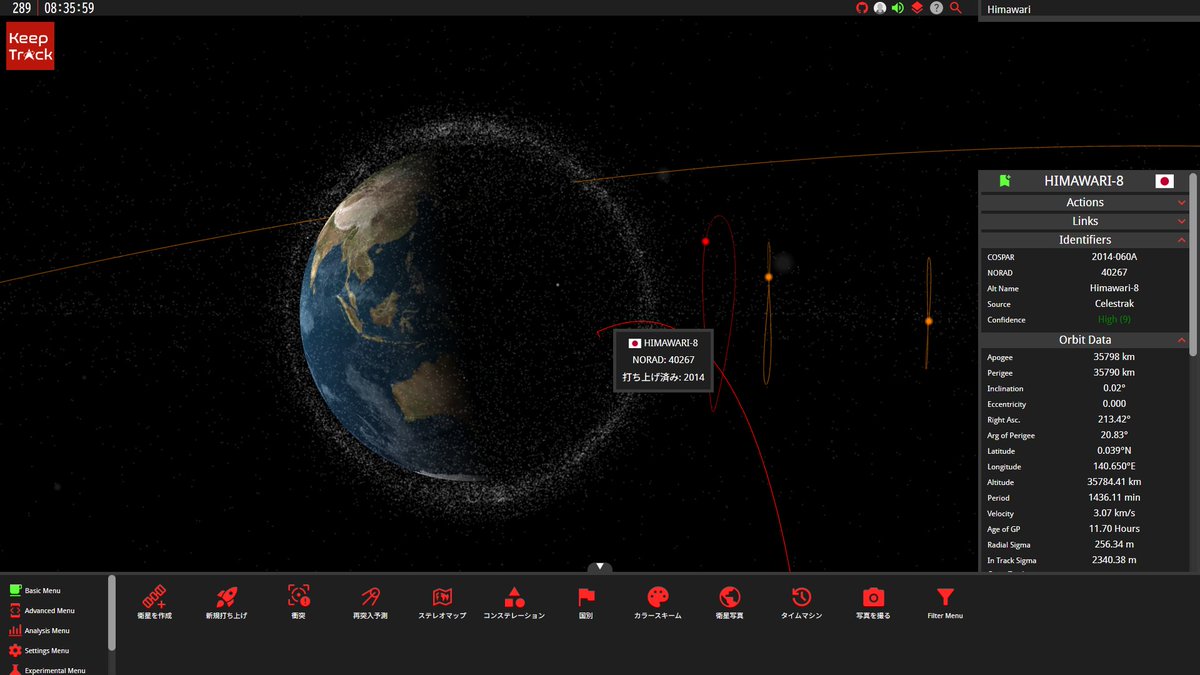
Task: Open the user account avatar icon
Action: (880, 8)
